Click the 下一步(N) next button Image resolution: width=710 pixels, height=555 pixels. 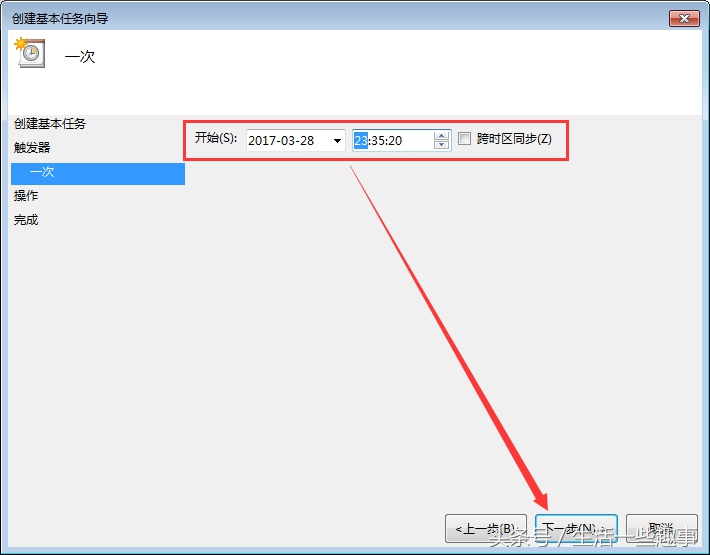(576, 528)
